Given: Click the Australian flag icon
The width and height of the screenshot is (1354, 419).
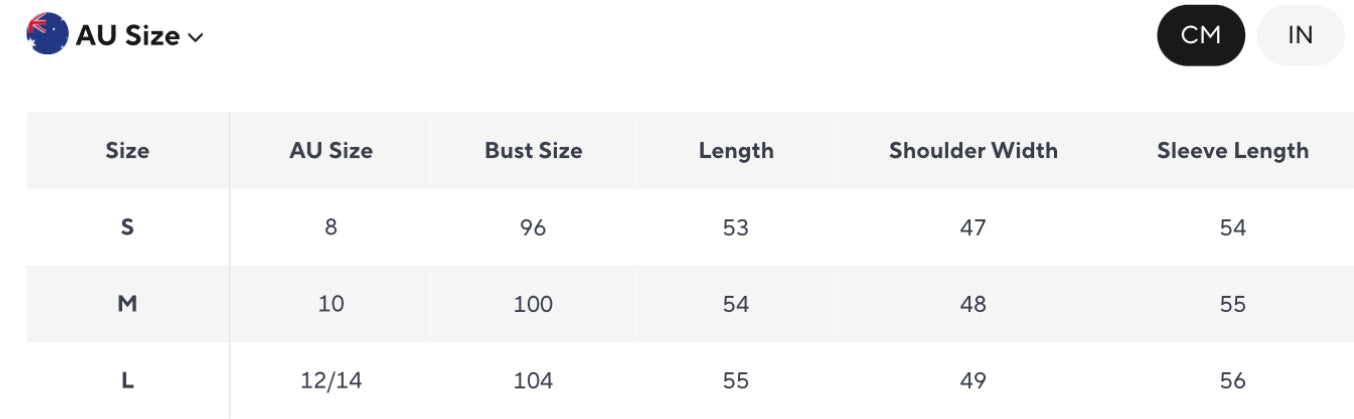Looking at the screenshot, I should pyautogui.click(x=46, y=34).
